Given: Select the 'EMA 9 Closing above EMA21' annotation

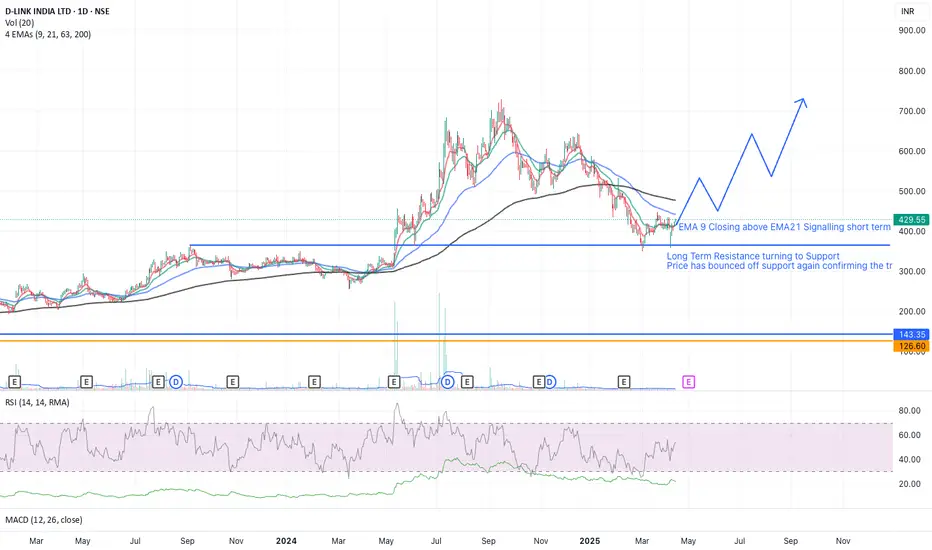Looking at the screenshot, I should click(x=785, y=227).
